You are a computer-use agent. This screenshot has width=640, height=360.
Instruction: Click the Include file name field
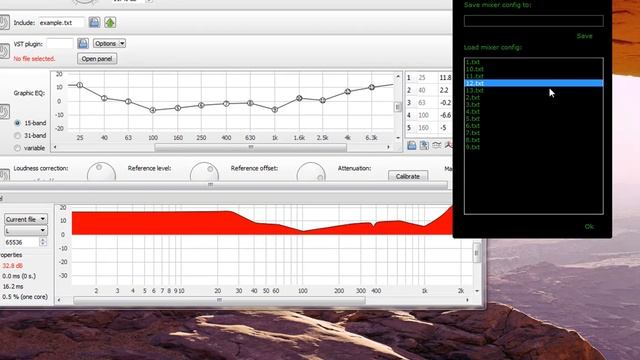click(x=61, y=22)
